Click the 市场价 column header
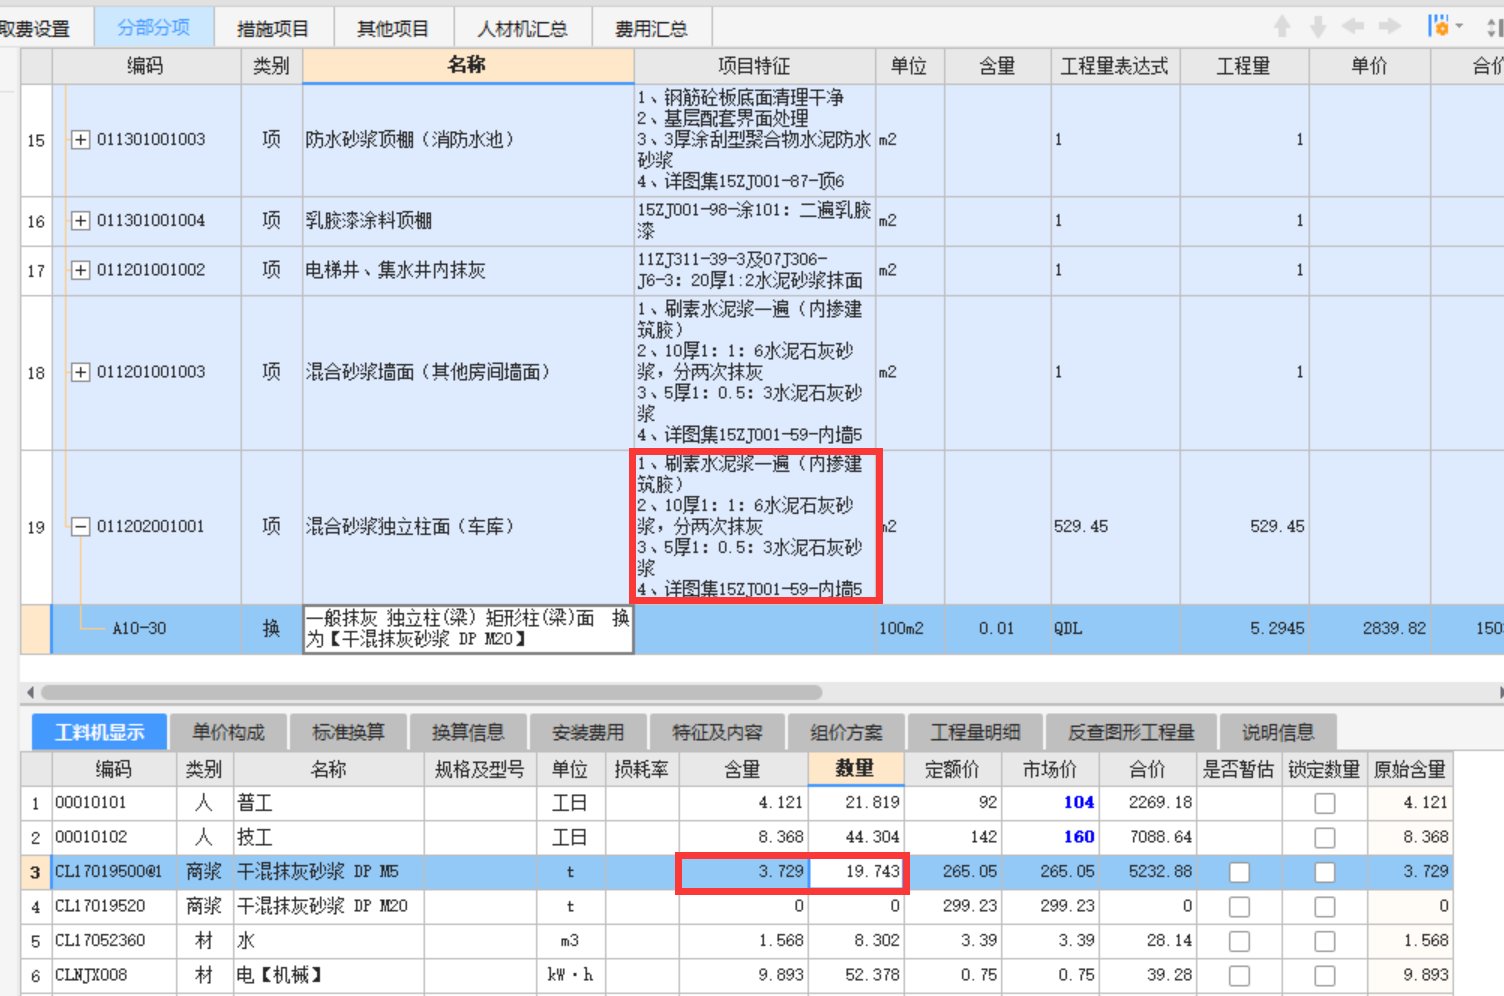The image size is (1504, 996). (x=1051, y=769)
